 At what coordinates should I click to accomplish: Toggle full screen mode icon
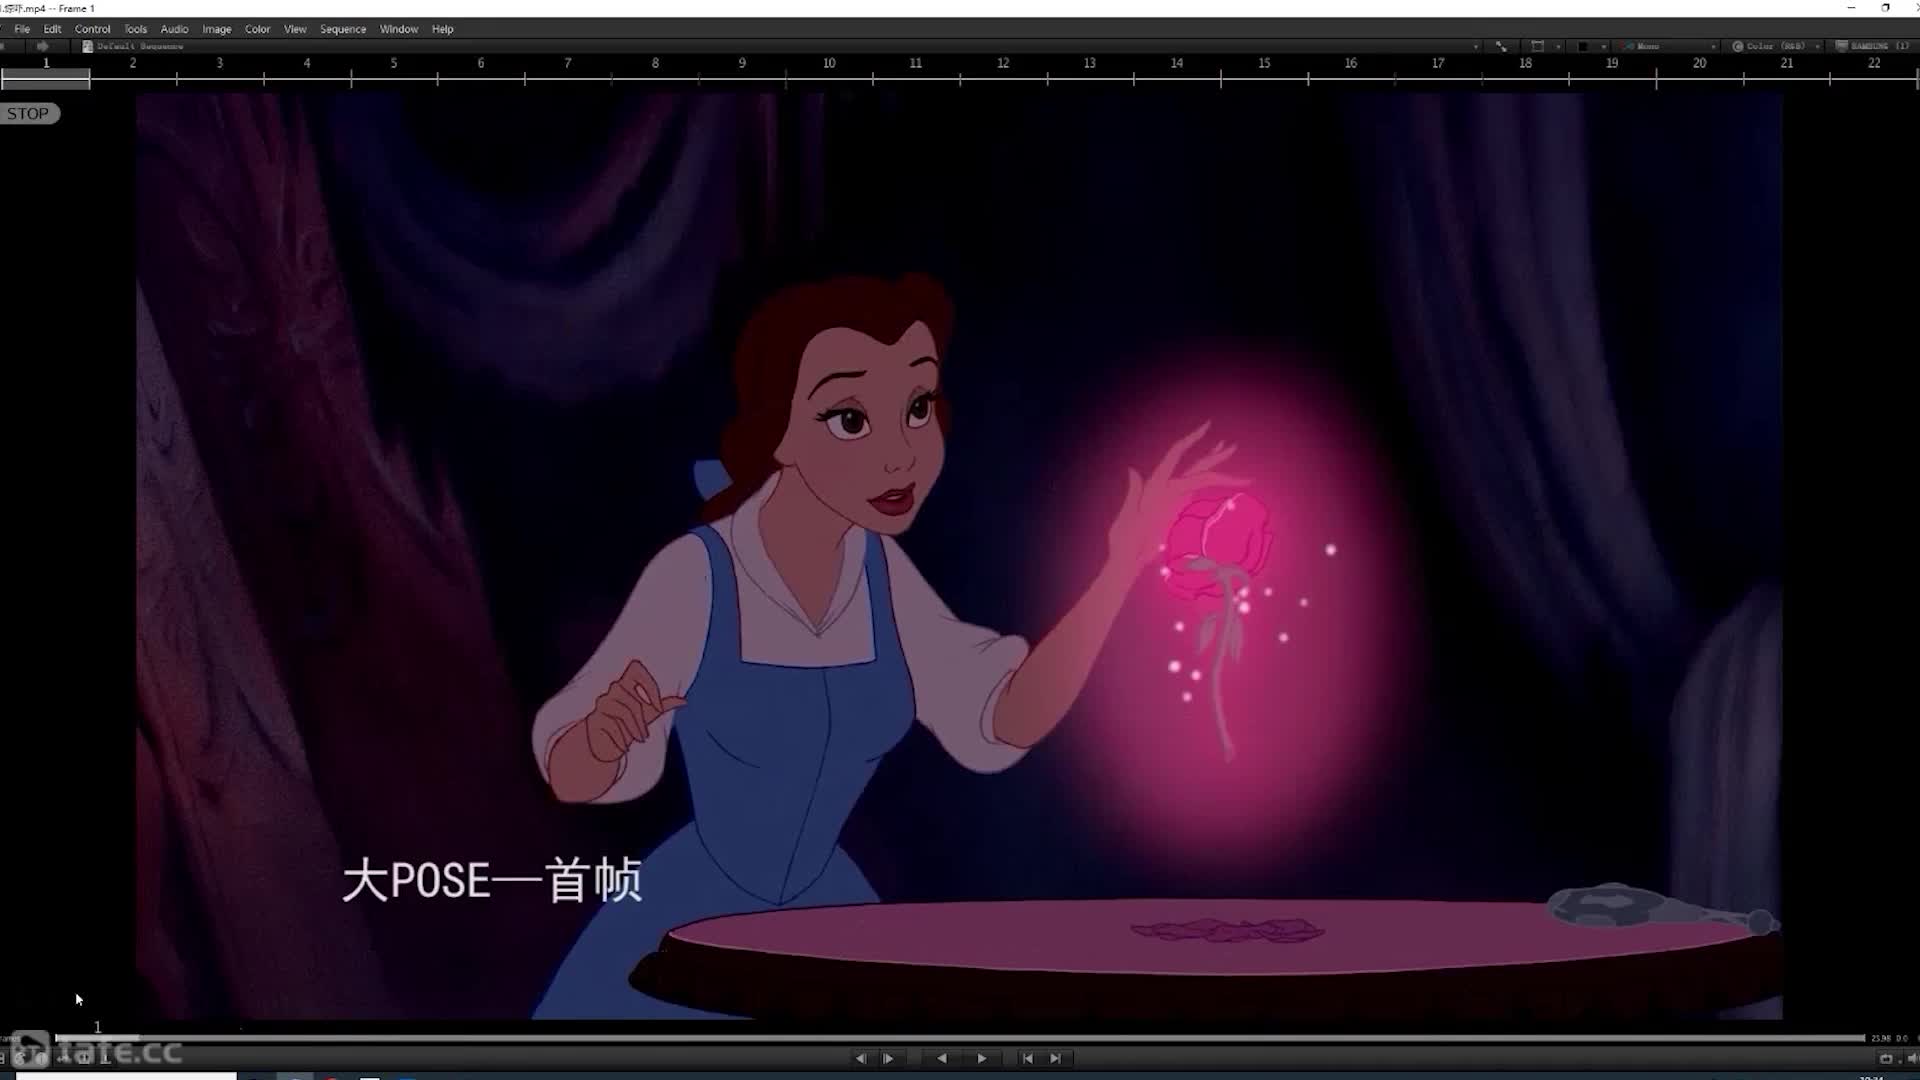click(x=1501, y=46)
